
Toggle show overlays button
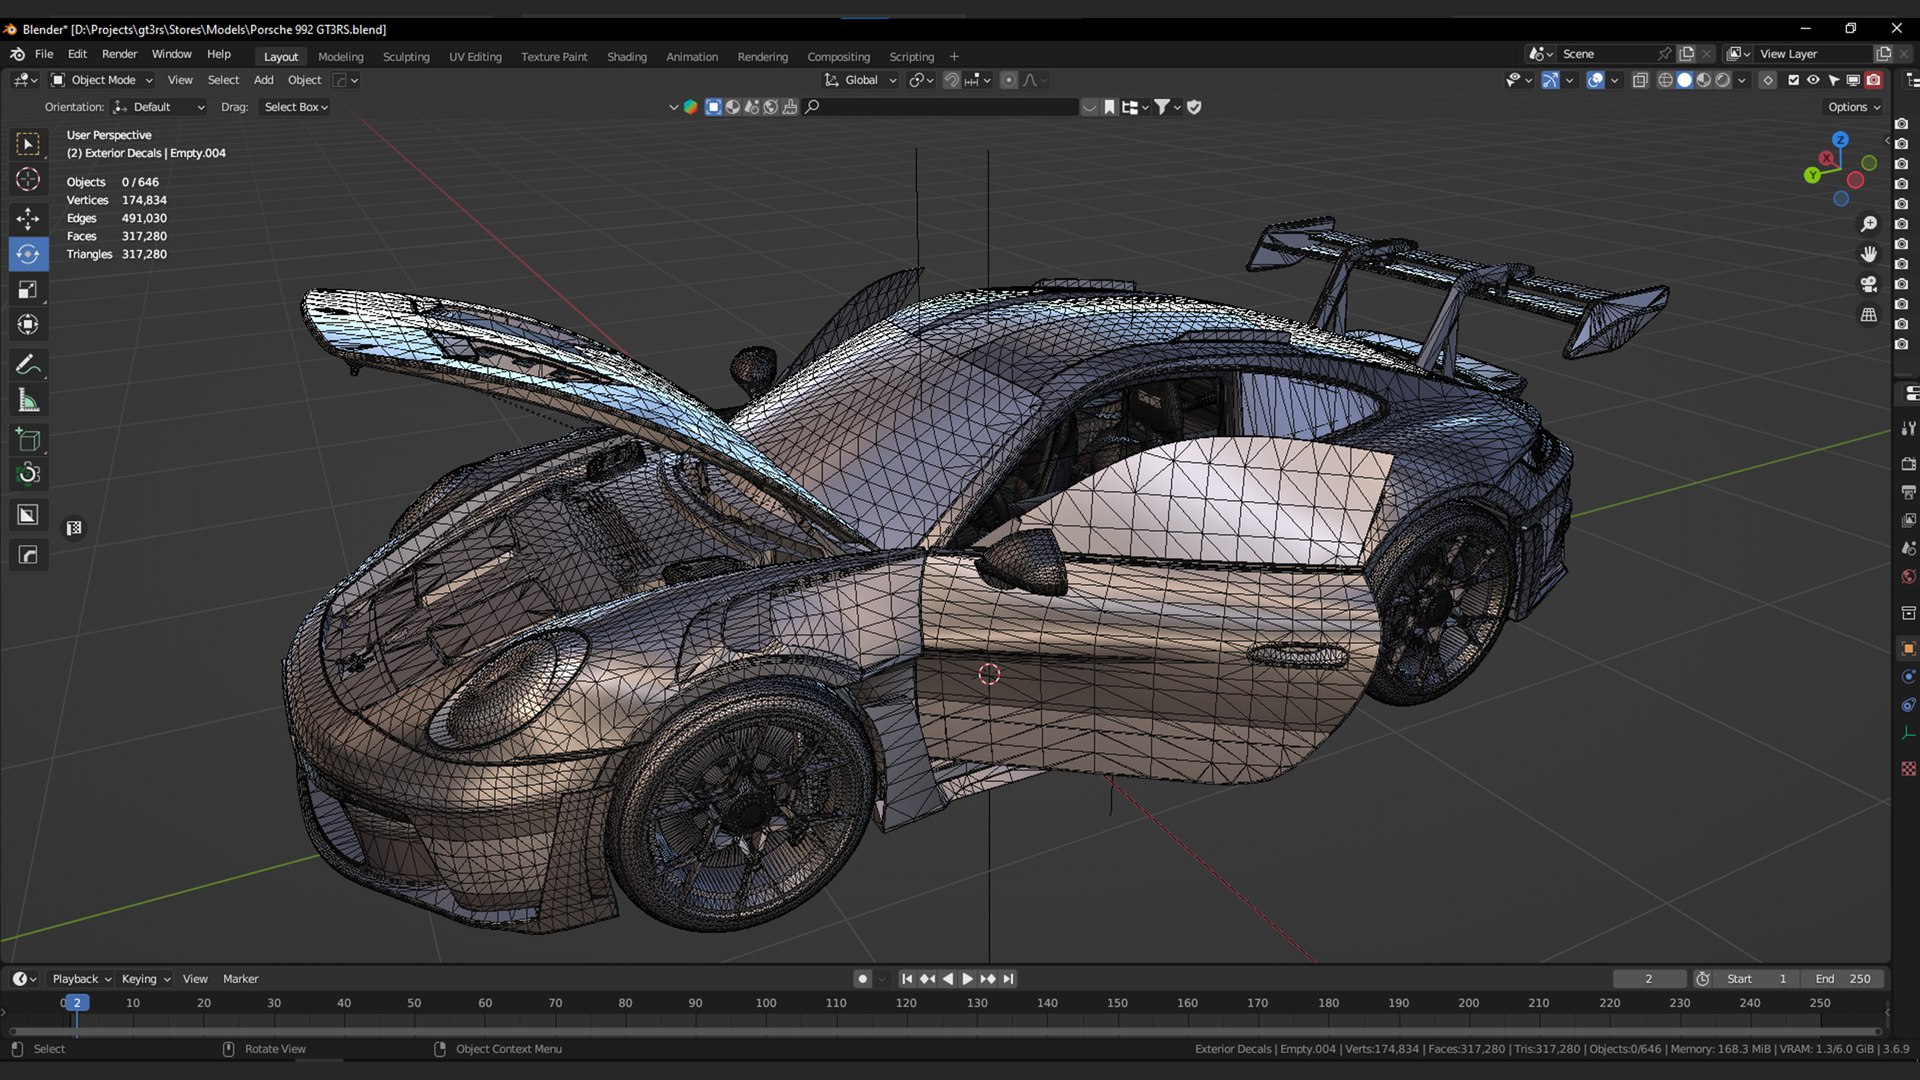pos(1595,80)
